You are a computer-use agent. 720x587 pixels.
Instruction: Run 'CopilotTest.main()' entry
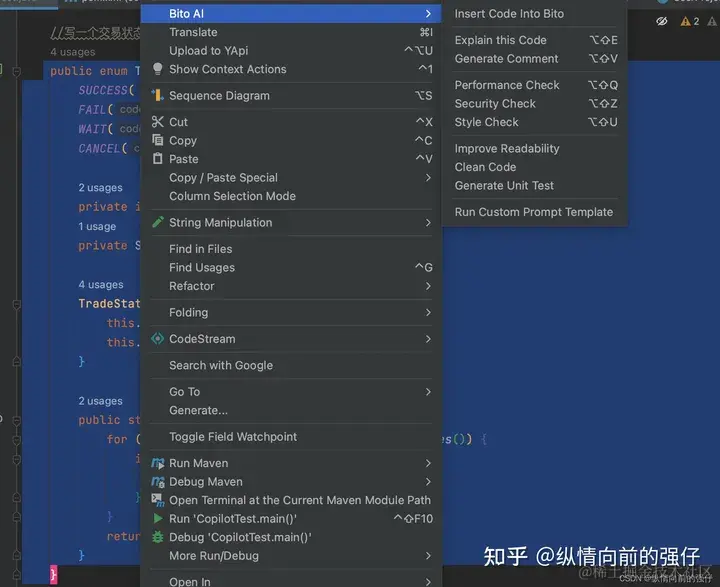click(291, 519)
